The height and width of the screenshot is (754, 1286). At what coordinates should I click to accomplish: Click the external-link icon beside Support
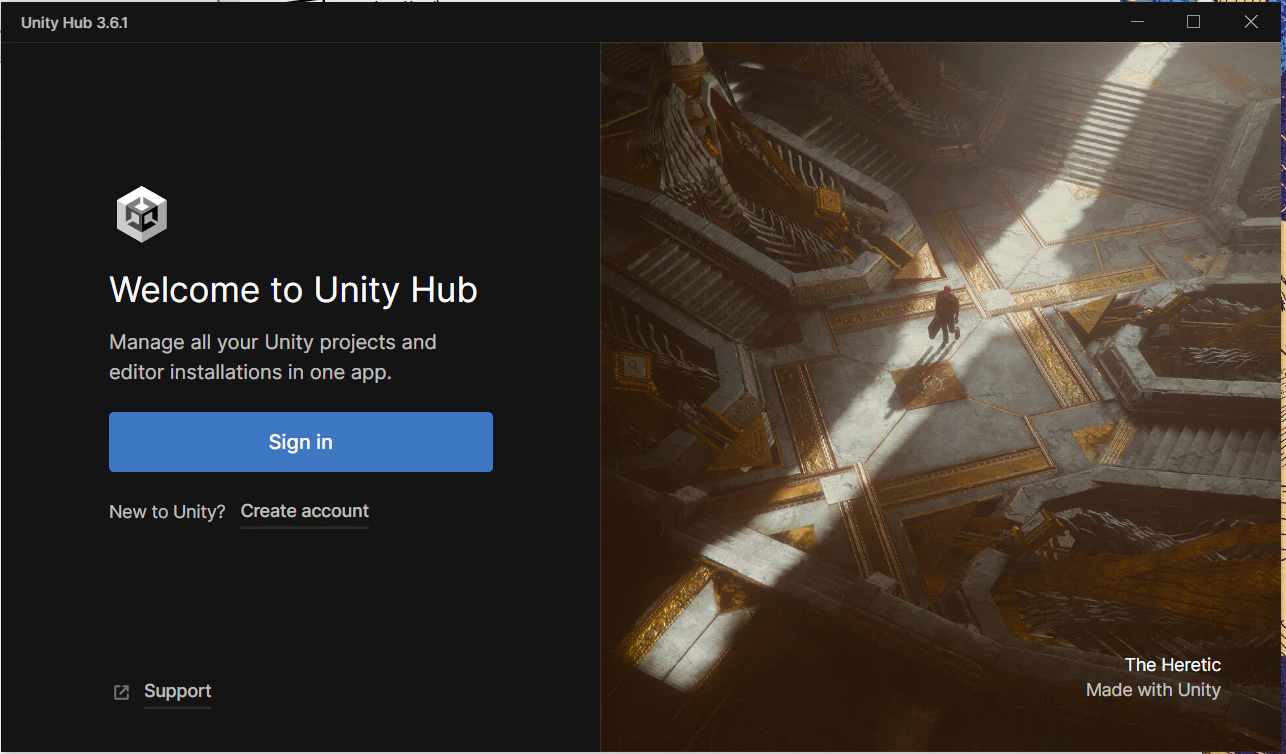[121, 692]
